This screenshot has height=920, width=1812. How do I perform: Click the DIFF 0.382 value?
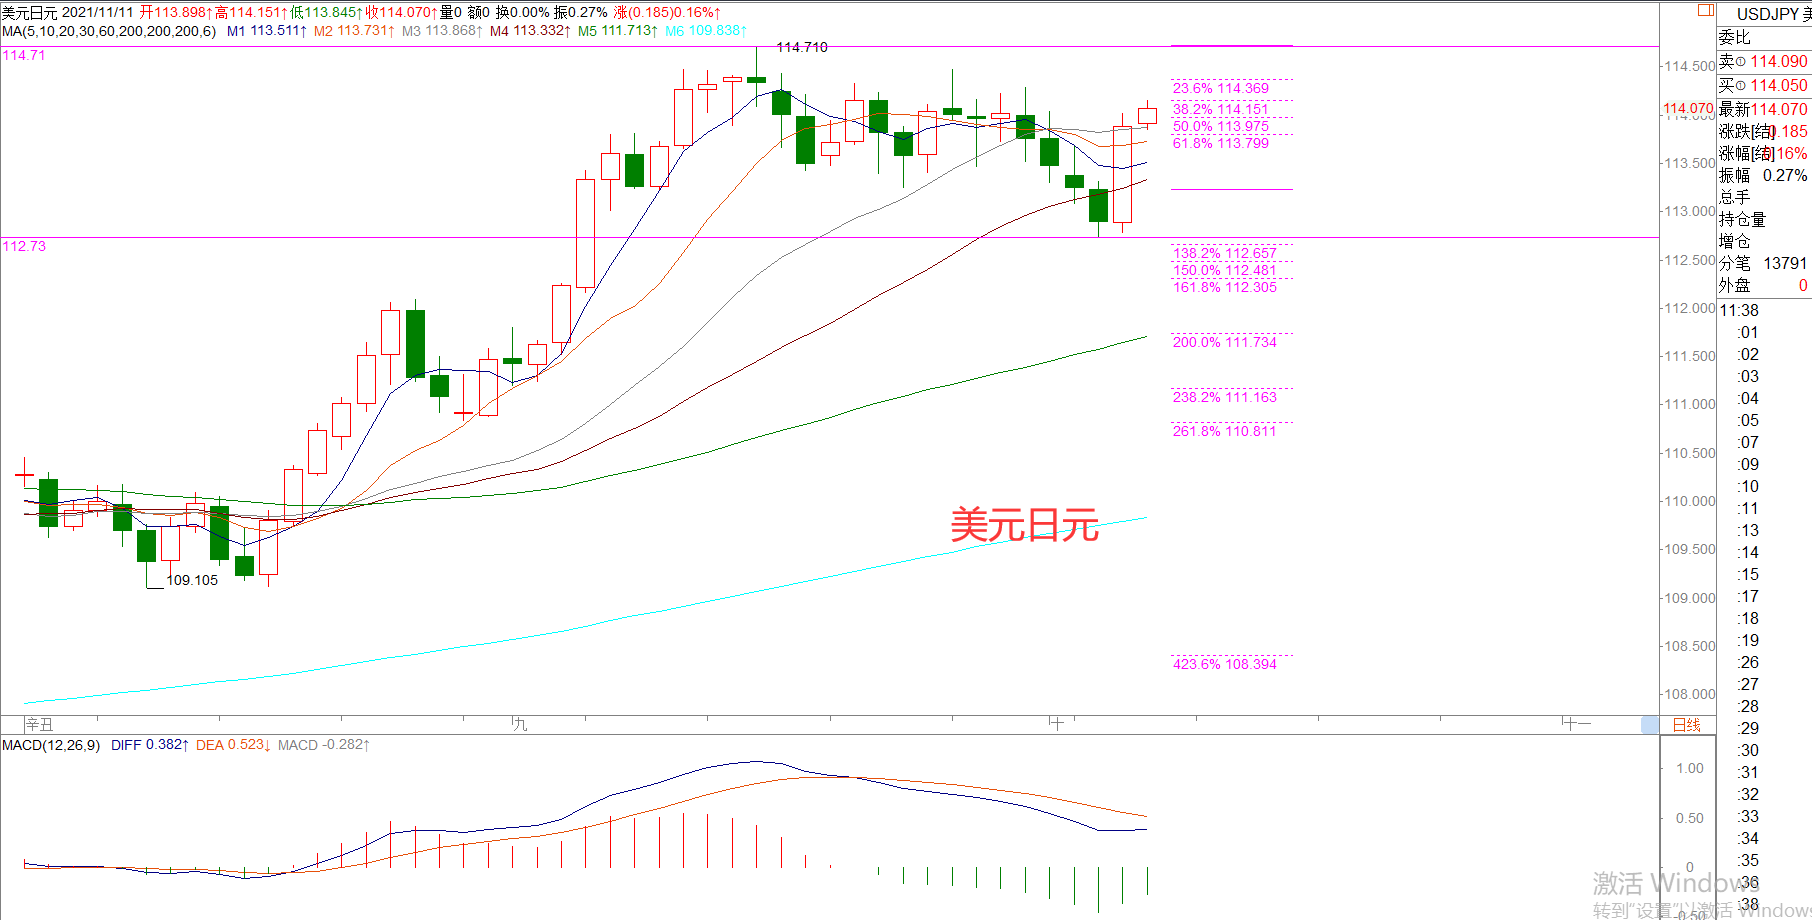(x=149, y=745)
